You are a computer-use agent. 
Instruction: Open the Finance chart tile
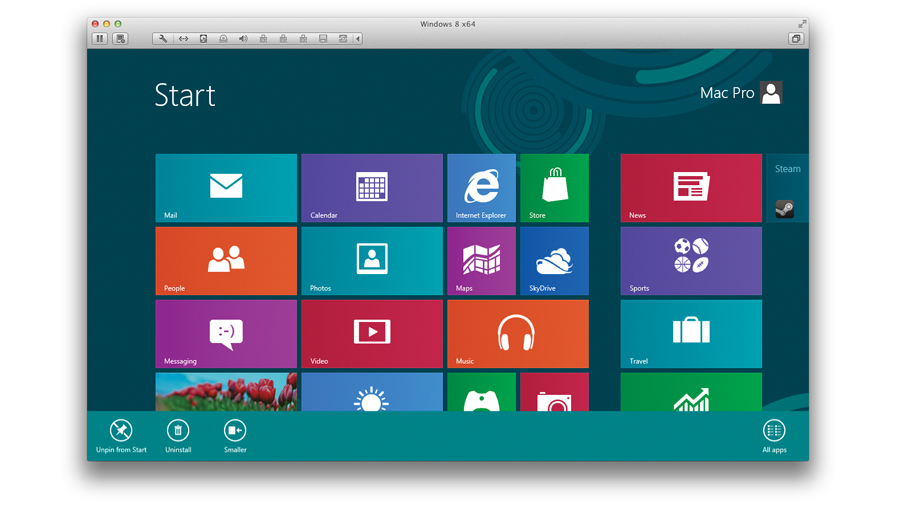(x=691, y=392)
